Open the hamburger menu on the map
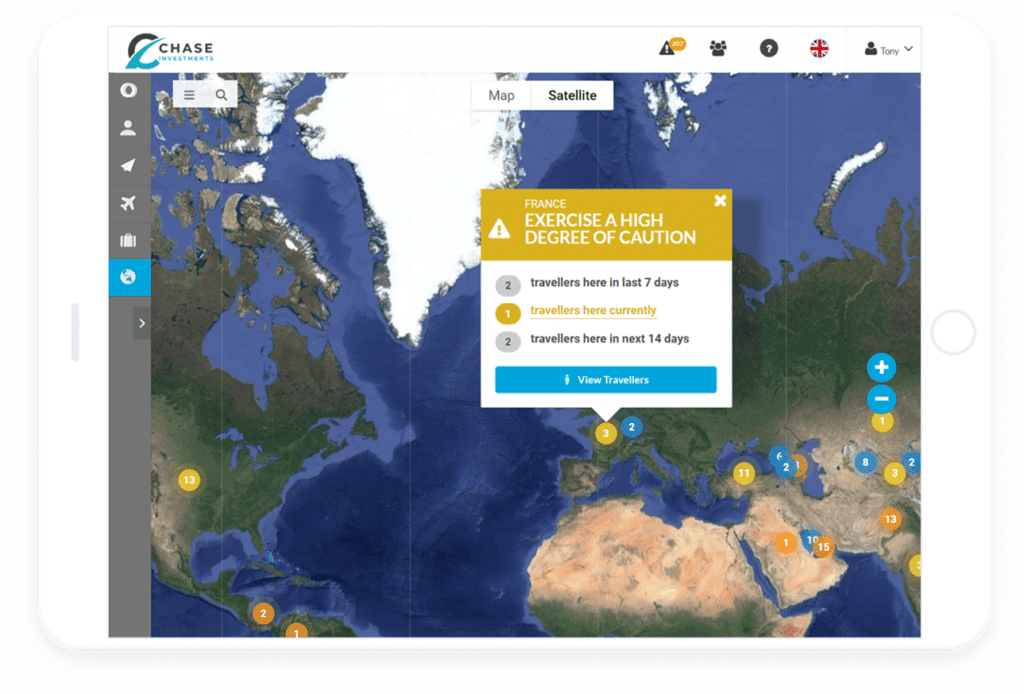Viewport: 1024px width, 694px height. pos(190,95)
